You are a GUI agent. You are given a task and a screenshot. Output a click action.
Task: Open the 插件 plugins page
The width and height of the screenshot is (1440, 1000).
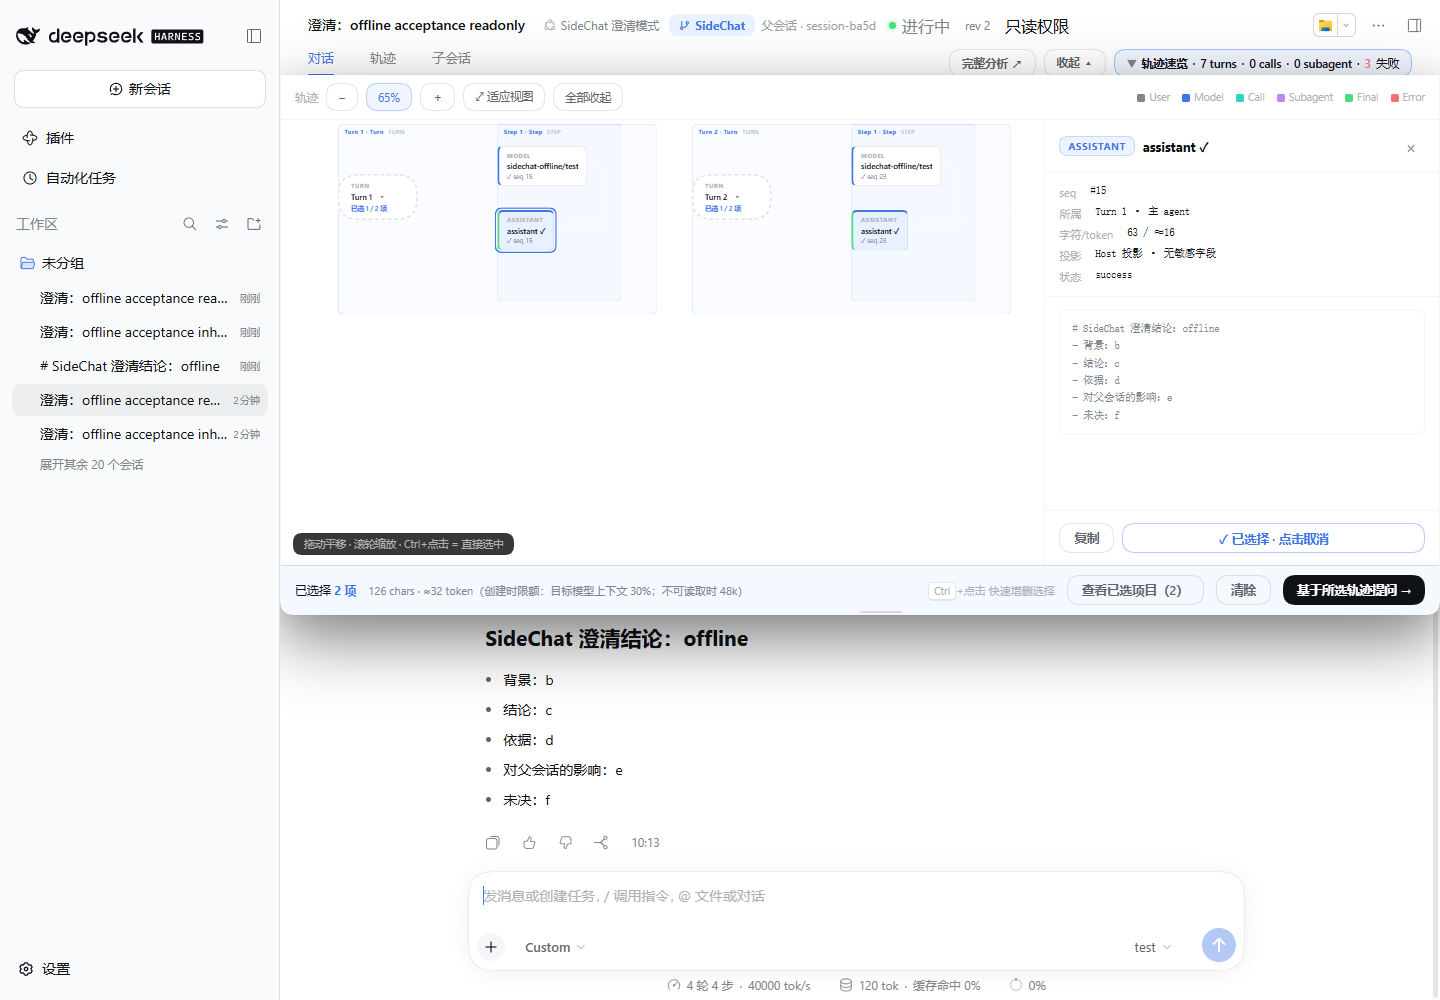point(140,138)
